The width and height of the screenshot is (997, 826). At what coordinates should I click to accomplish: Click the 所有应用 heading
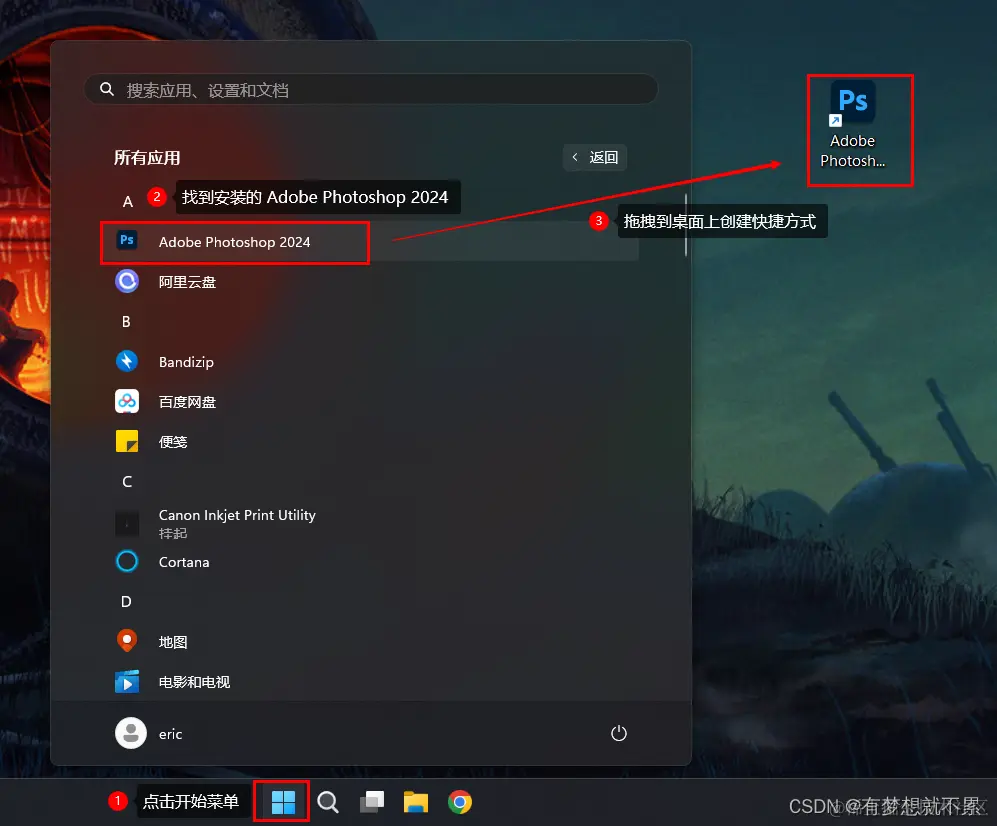click(x=147, y=158)
